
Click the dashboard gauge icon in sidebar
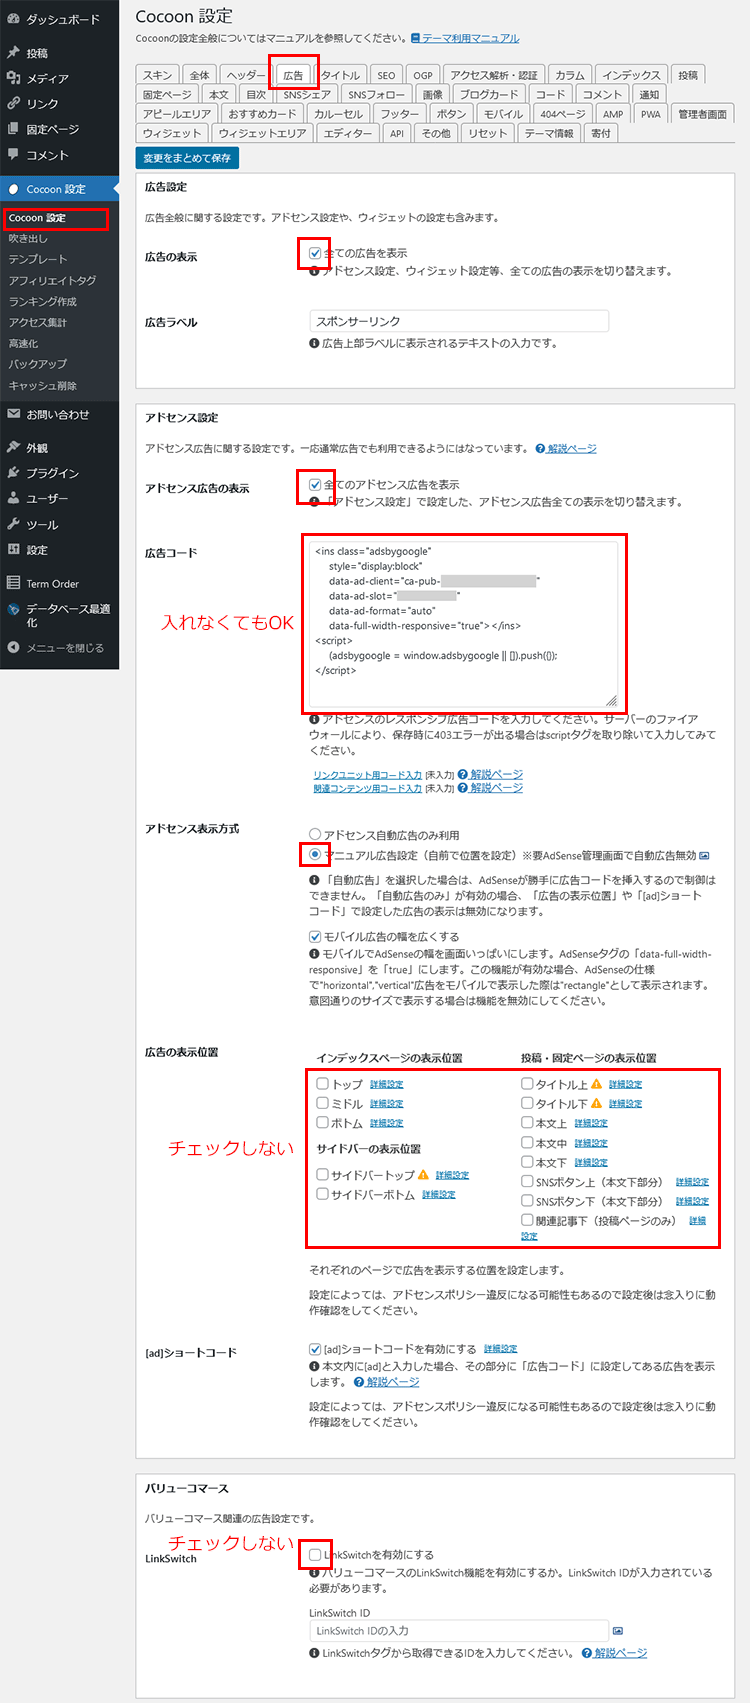(13, 19)
